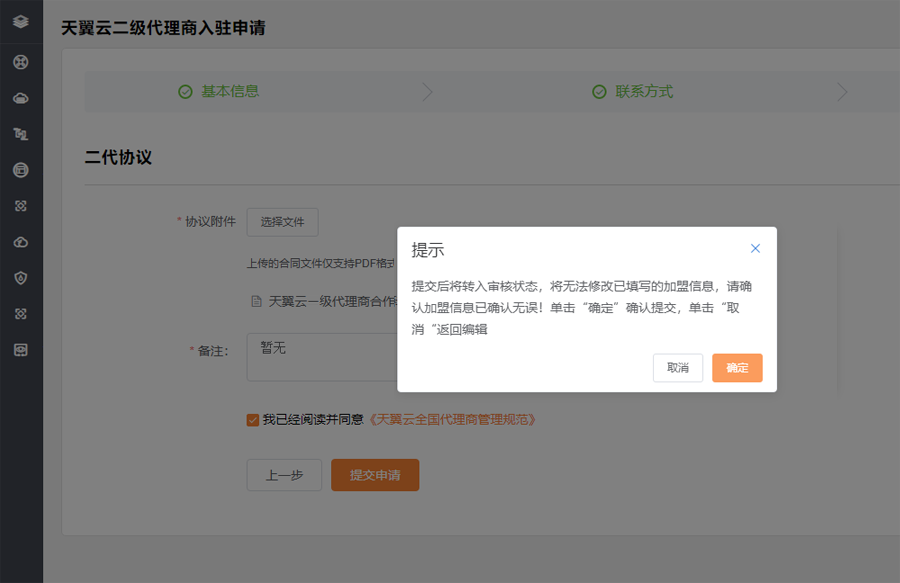Click the dialog message starting 提交后将转入审核状态
Viewport: 900px width, 583px height.
point(581,308)
